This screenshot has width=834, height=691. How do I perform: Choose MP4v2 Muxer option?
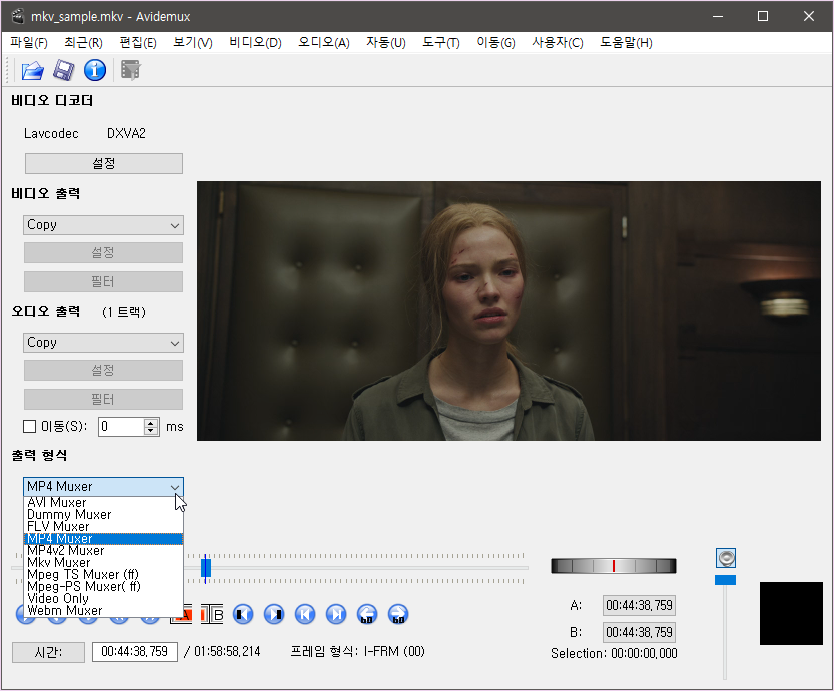[104, 551]
